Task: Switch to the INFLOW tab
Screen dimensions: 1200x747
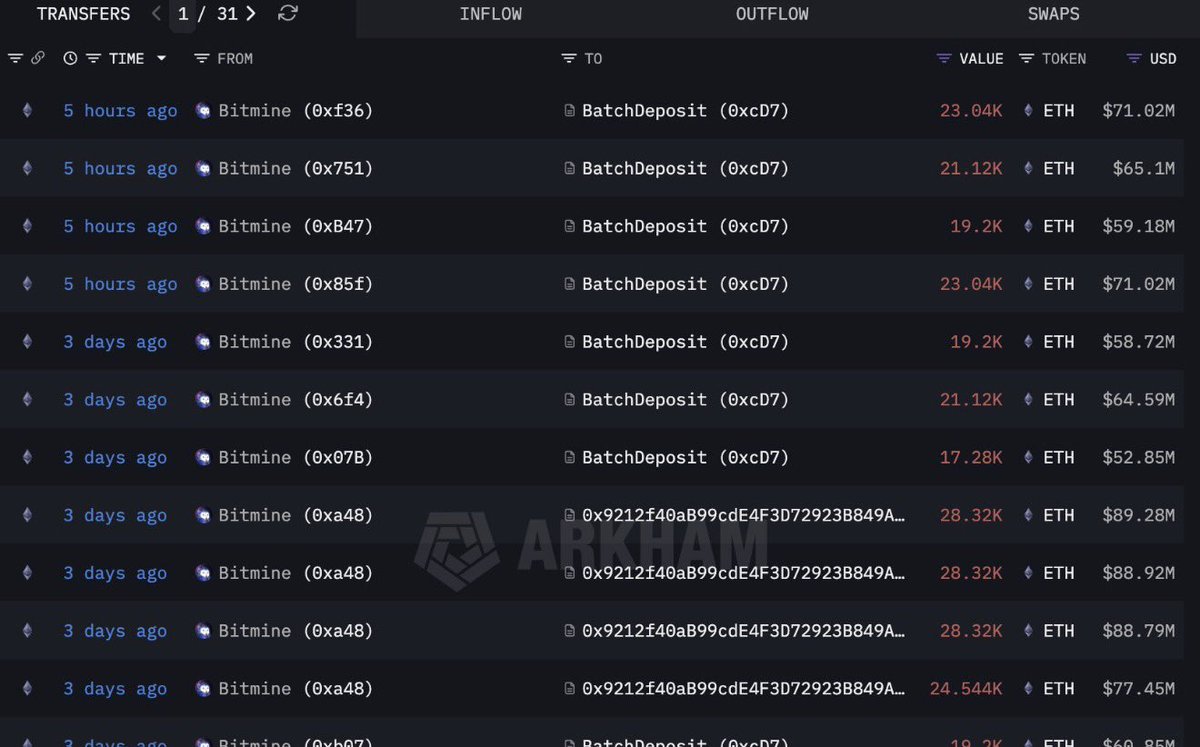Action: [x=490, y=15]
